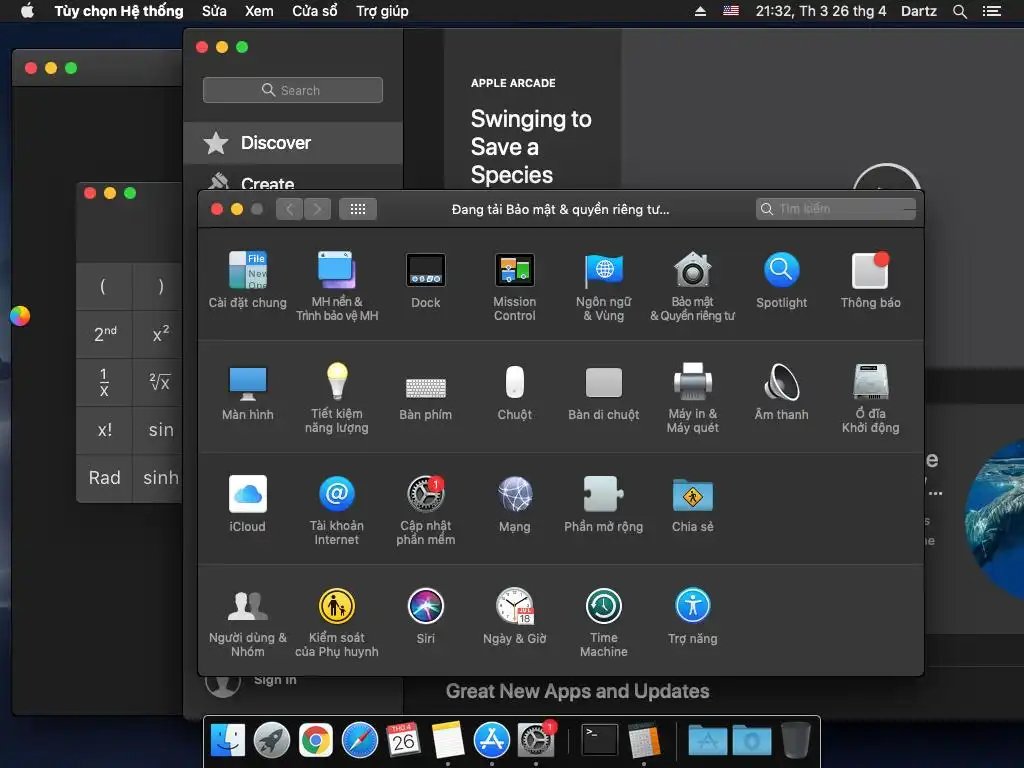
Task: Open Bảo mật & Quyền riêng tư
Action: pos(692,285)
